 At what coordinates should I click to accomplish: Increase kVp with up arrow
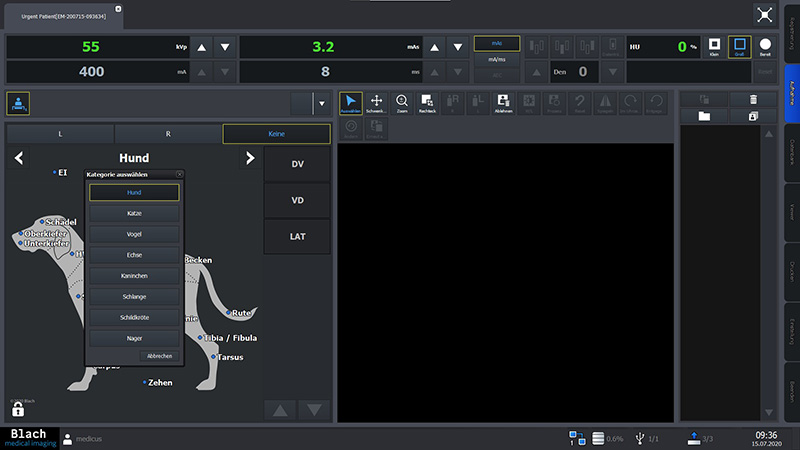203,47
